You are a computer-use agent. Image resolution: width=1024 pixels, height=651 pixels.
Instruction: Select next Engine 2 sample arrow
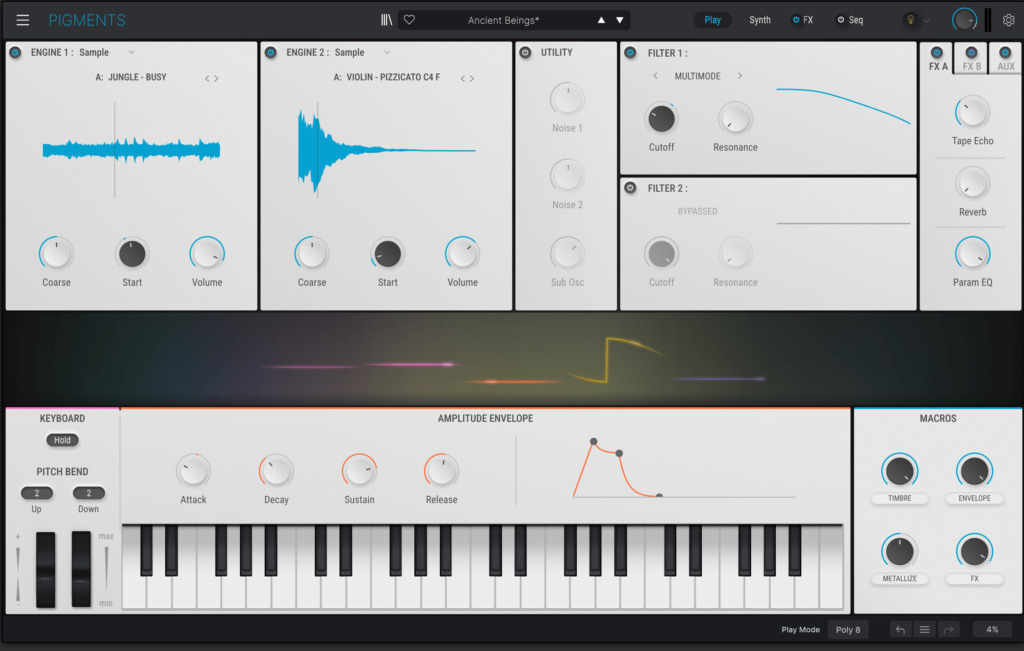[472, 78]
